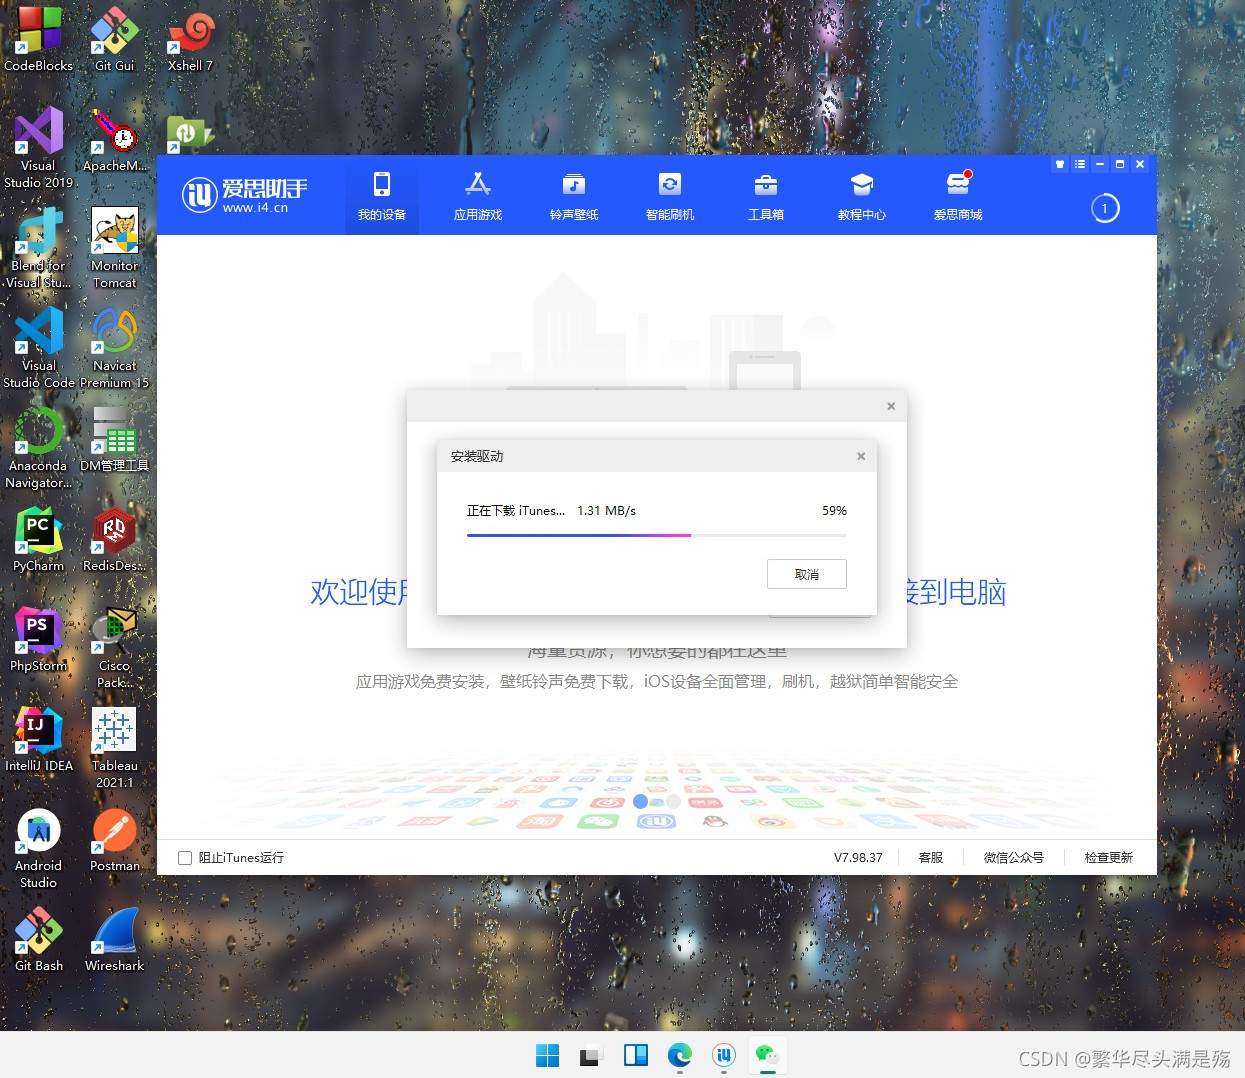Open Tableau 2021.1 shortcut

point(115,747)
